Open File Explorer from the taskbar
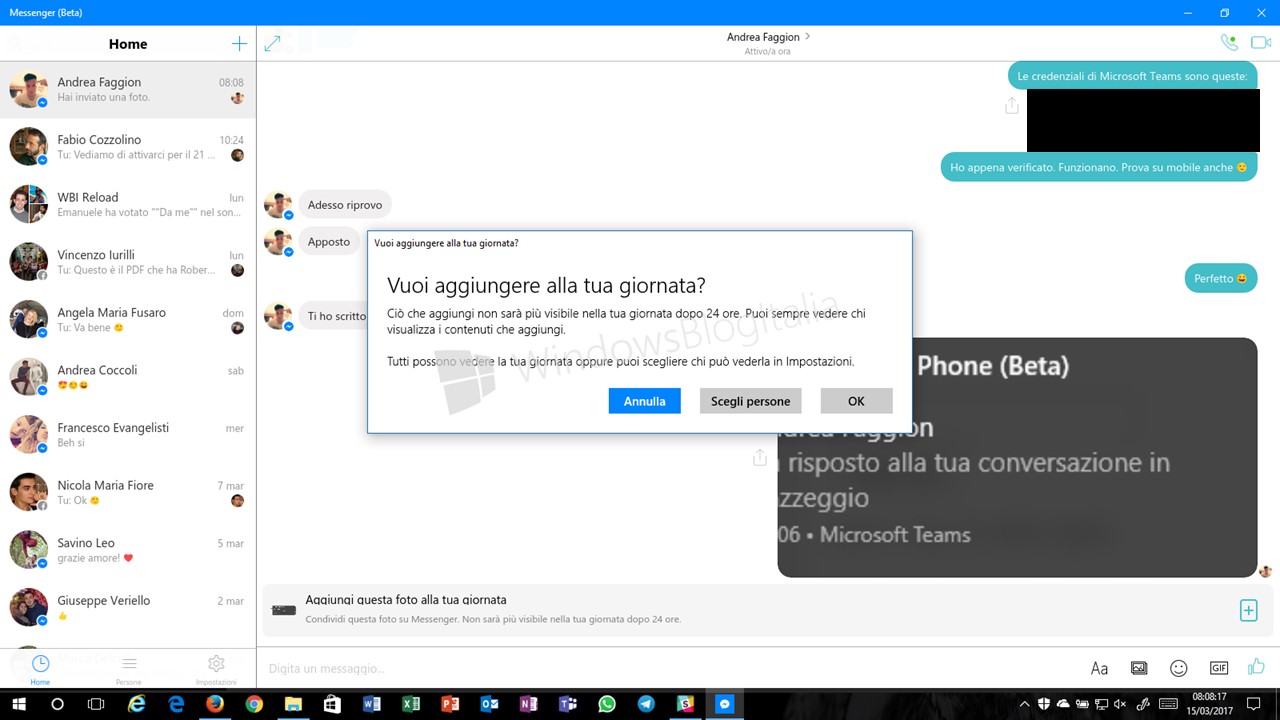 pyautogui.click(x=293, y=704)
